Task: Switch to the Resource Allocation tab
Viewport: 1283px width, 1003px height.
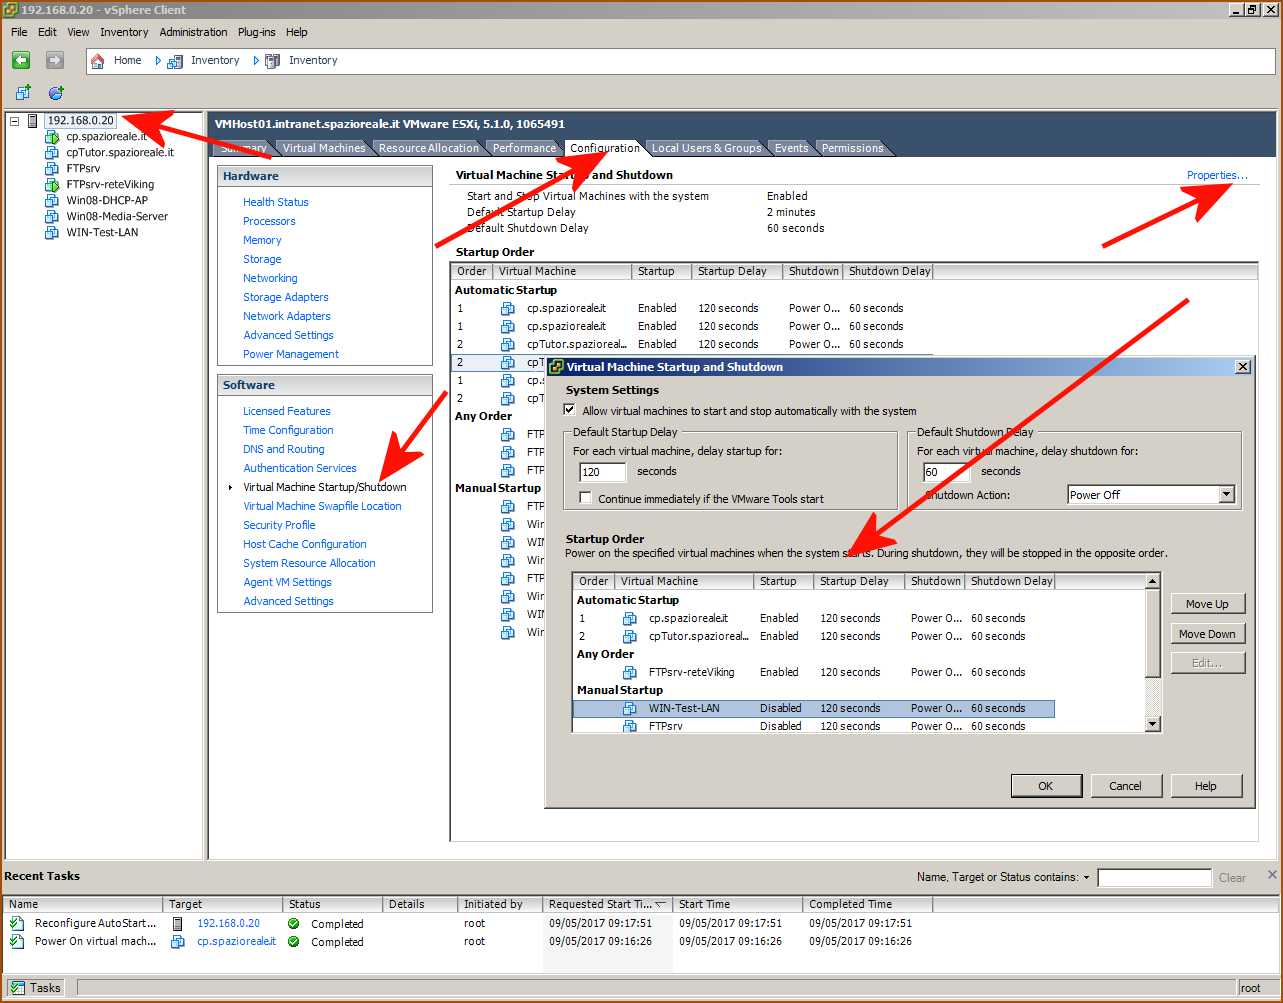Action: pyautogui.click(x=429, y=148)
